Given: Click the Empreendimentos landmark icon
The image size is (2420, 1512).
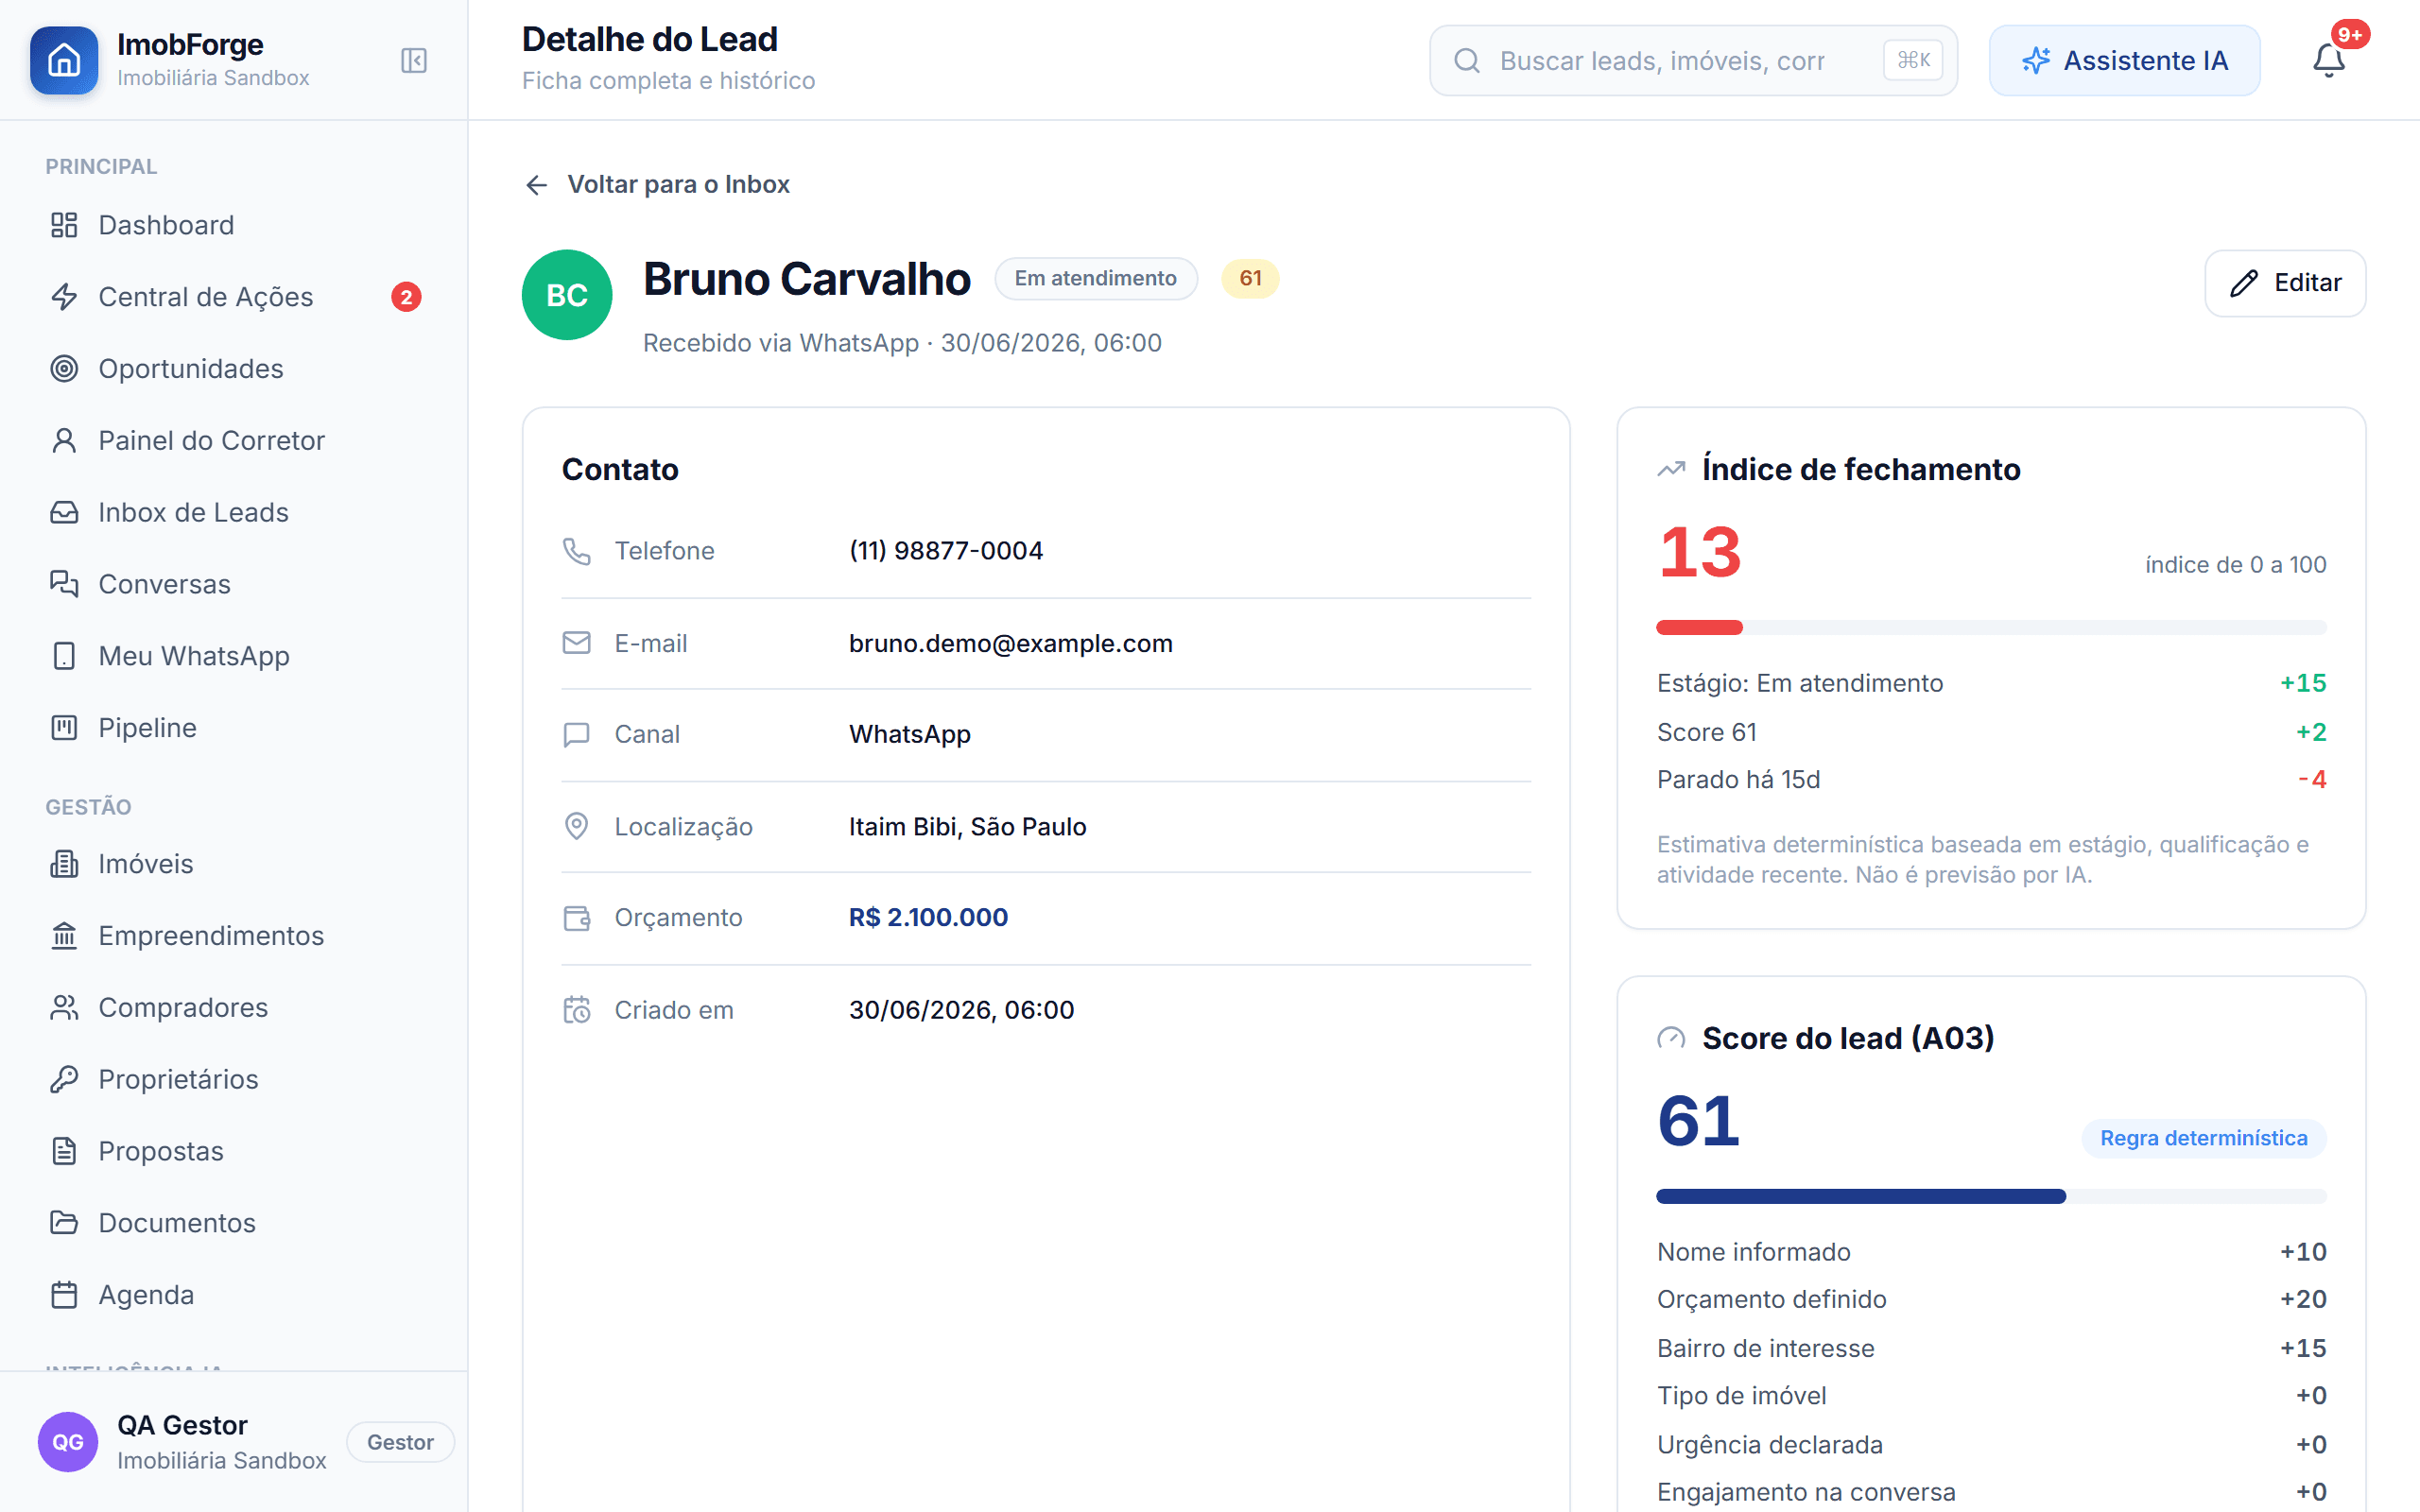Looking at the screenshot, I should pos(64,936).
